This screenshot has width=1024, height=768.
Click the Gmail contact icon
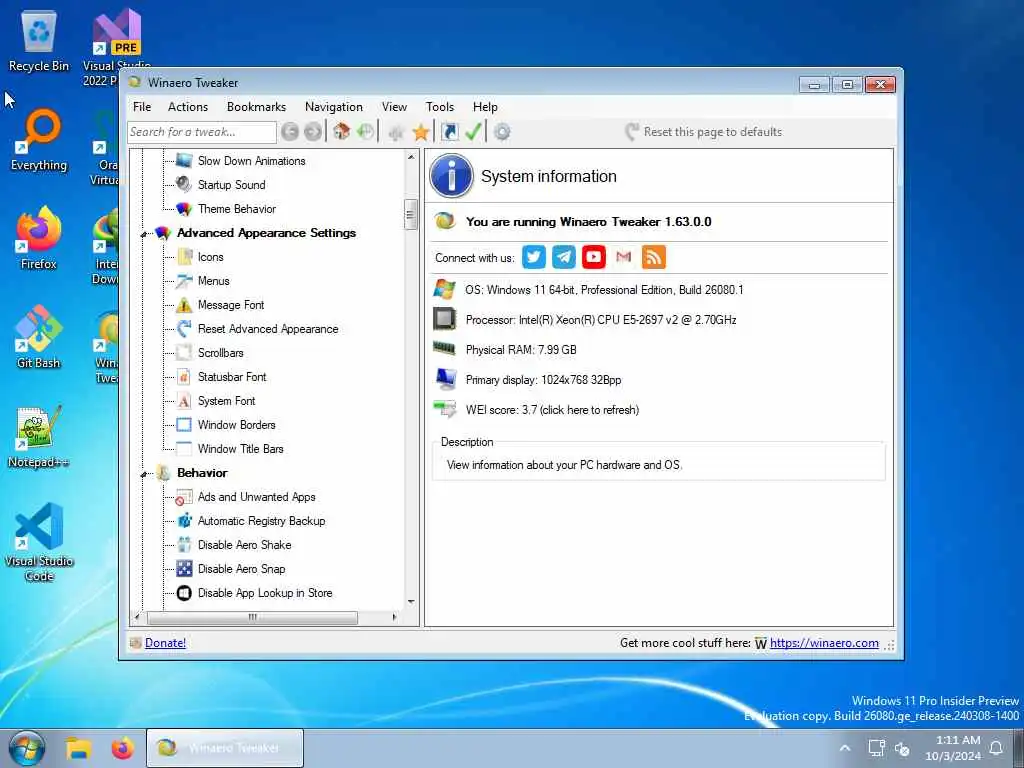[624, 257]
